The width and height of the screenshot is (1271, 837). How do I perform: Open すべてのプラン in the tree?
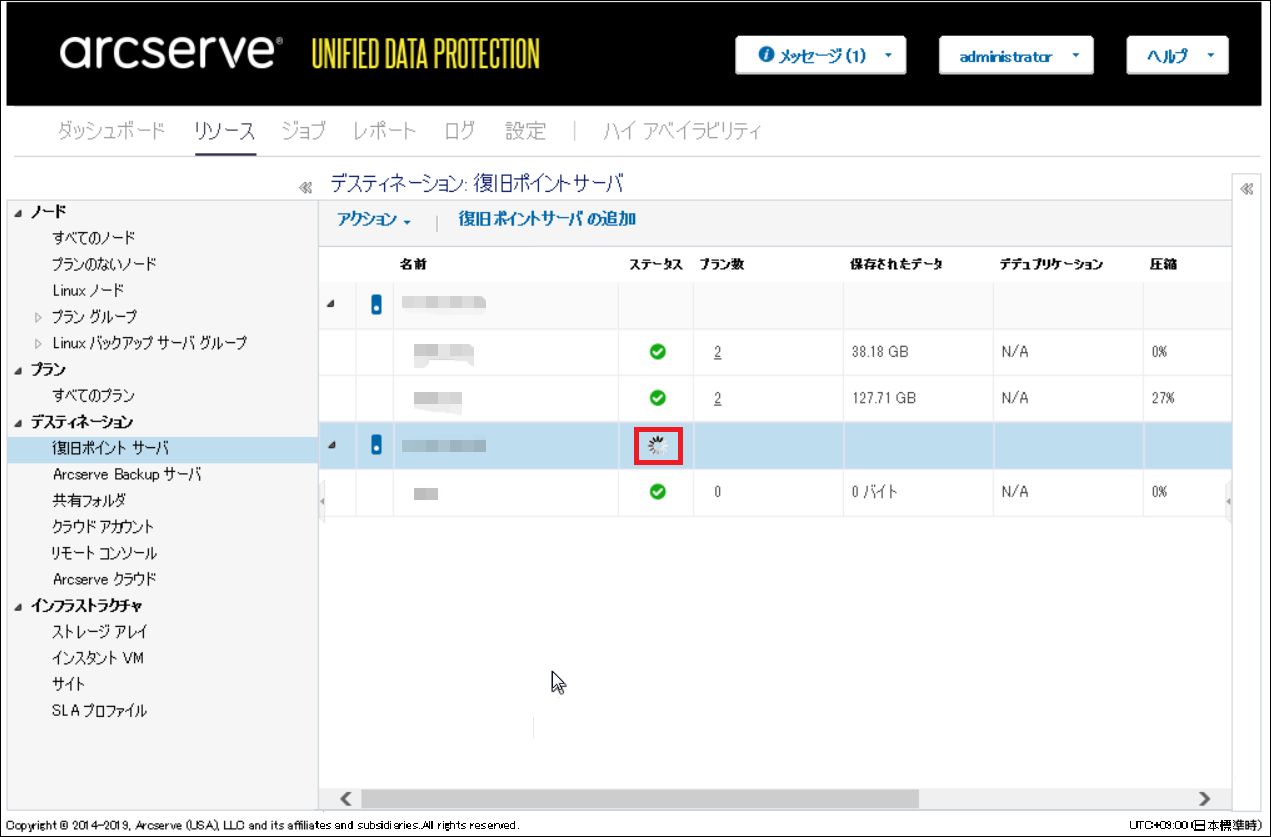pos(93,396)
